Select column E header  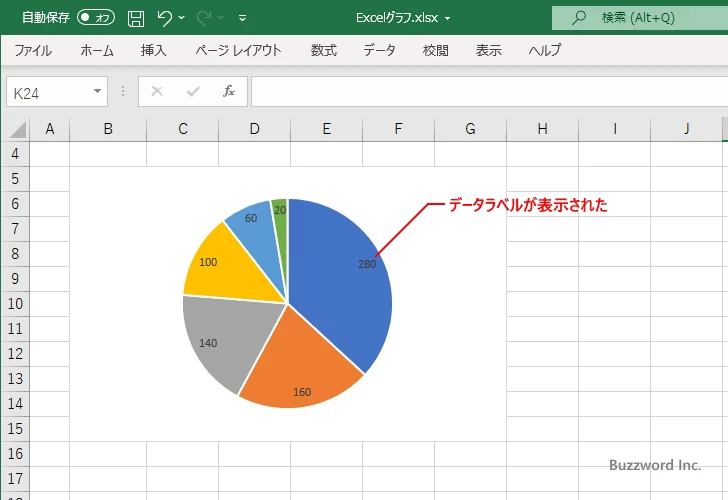click(326, 129)
